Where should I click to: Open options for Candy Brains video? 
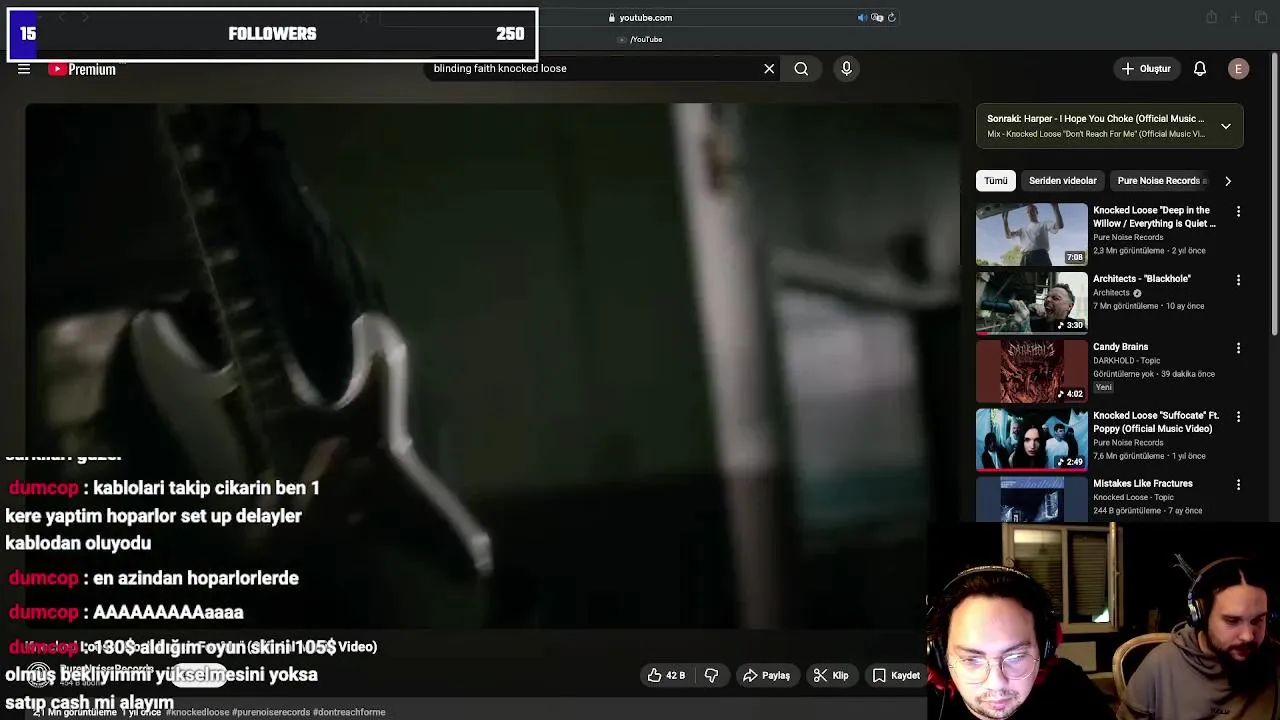click(1238, 348)
